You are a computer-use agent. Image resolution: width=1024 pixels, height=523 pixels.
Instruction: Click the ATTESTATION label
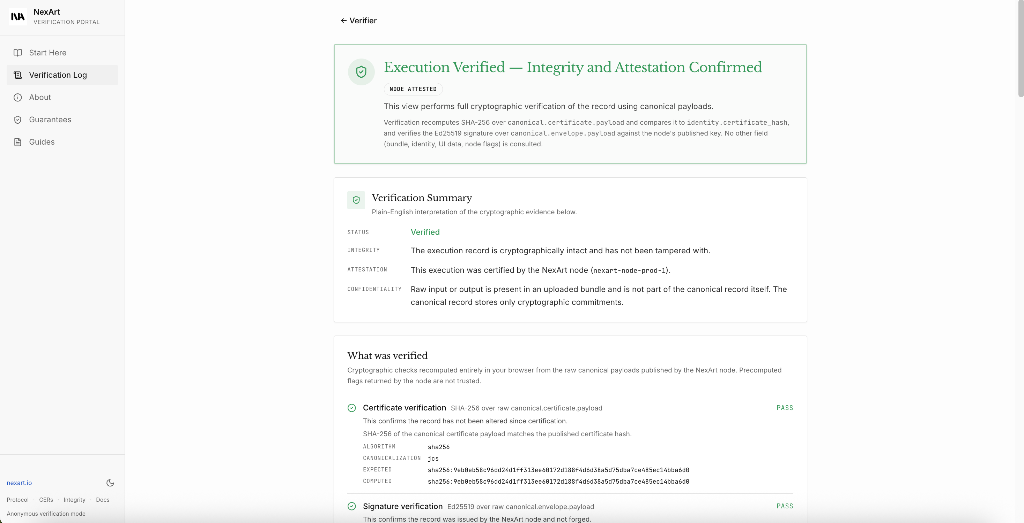coord(367,270)
